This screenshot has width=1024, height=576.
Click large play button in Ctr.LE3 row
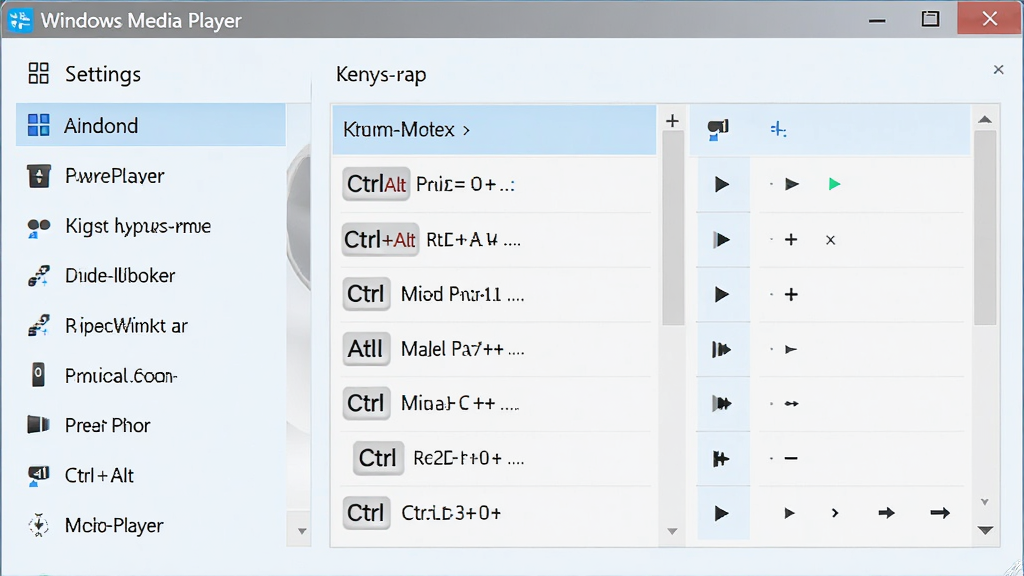coord(722,513)
